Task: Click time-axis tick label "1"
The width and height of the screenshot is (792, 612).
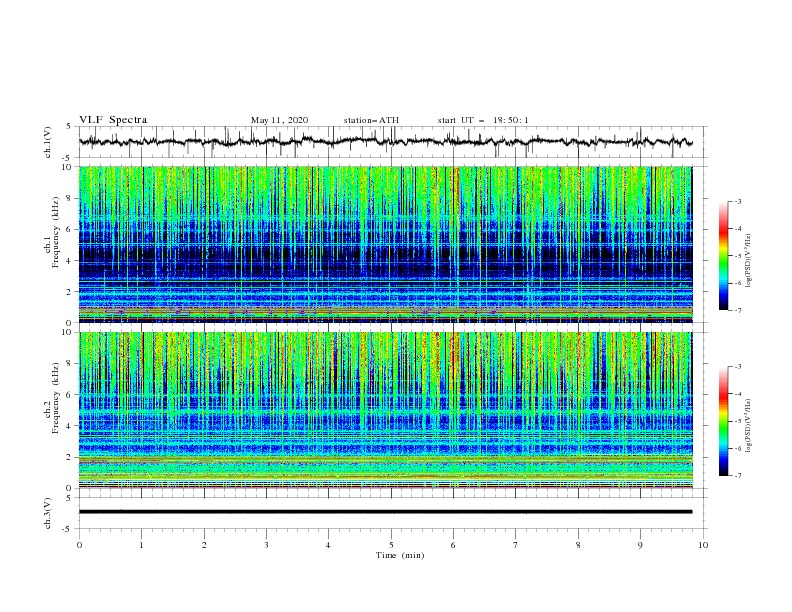Action: pyautogui.click(x=141, y=545)
